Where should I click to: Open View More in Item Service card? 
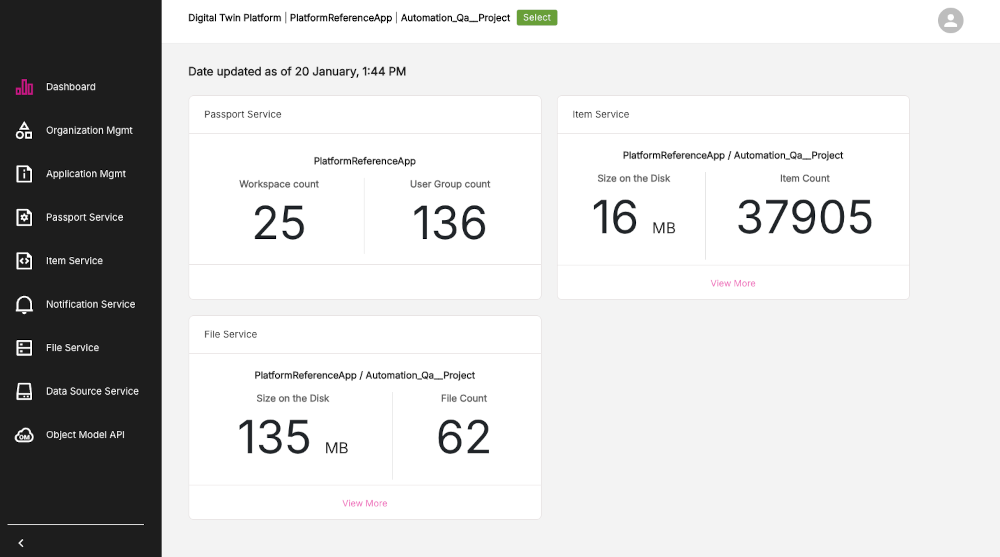pos(732,284)
